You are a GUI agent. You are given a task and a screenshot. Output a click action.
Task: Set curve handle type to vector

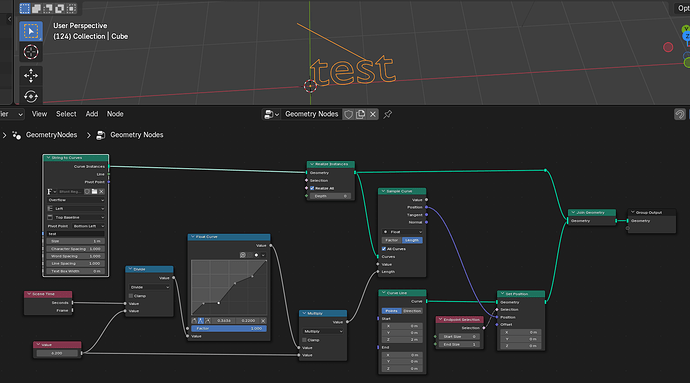[x=201, y=320]
